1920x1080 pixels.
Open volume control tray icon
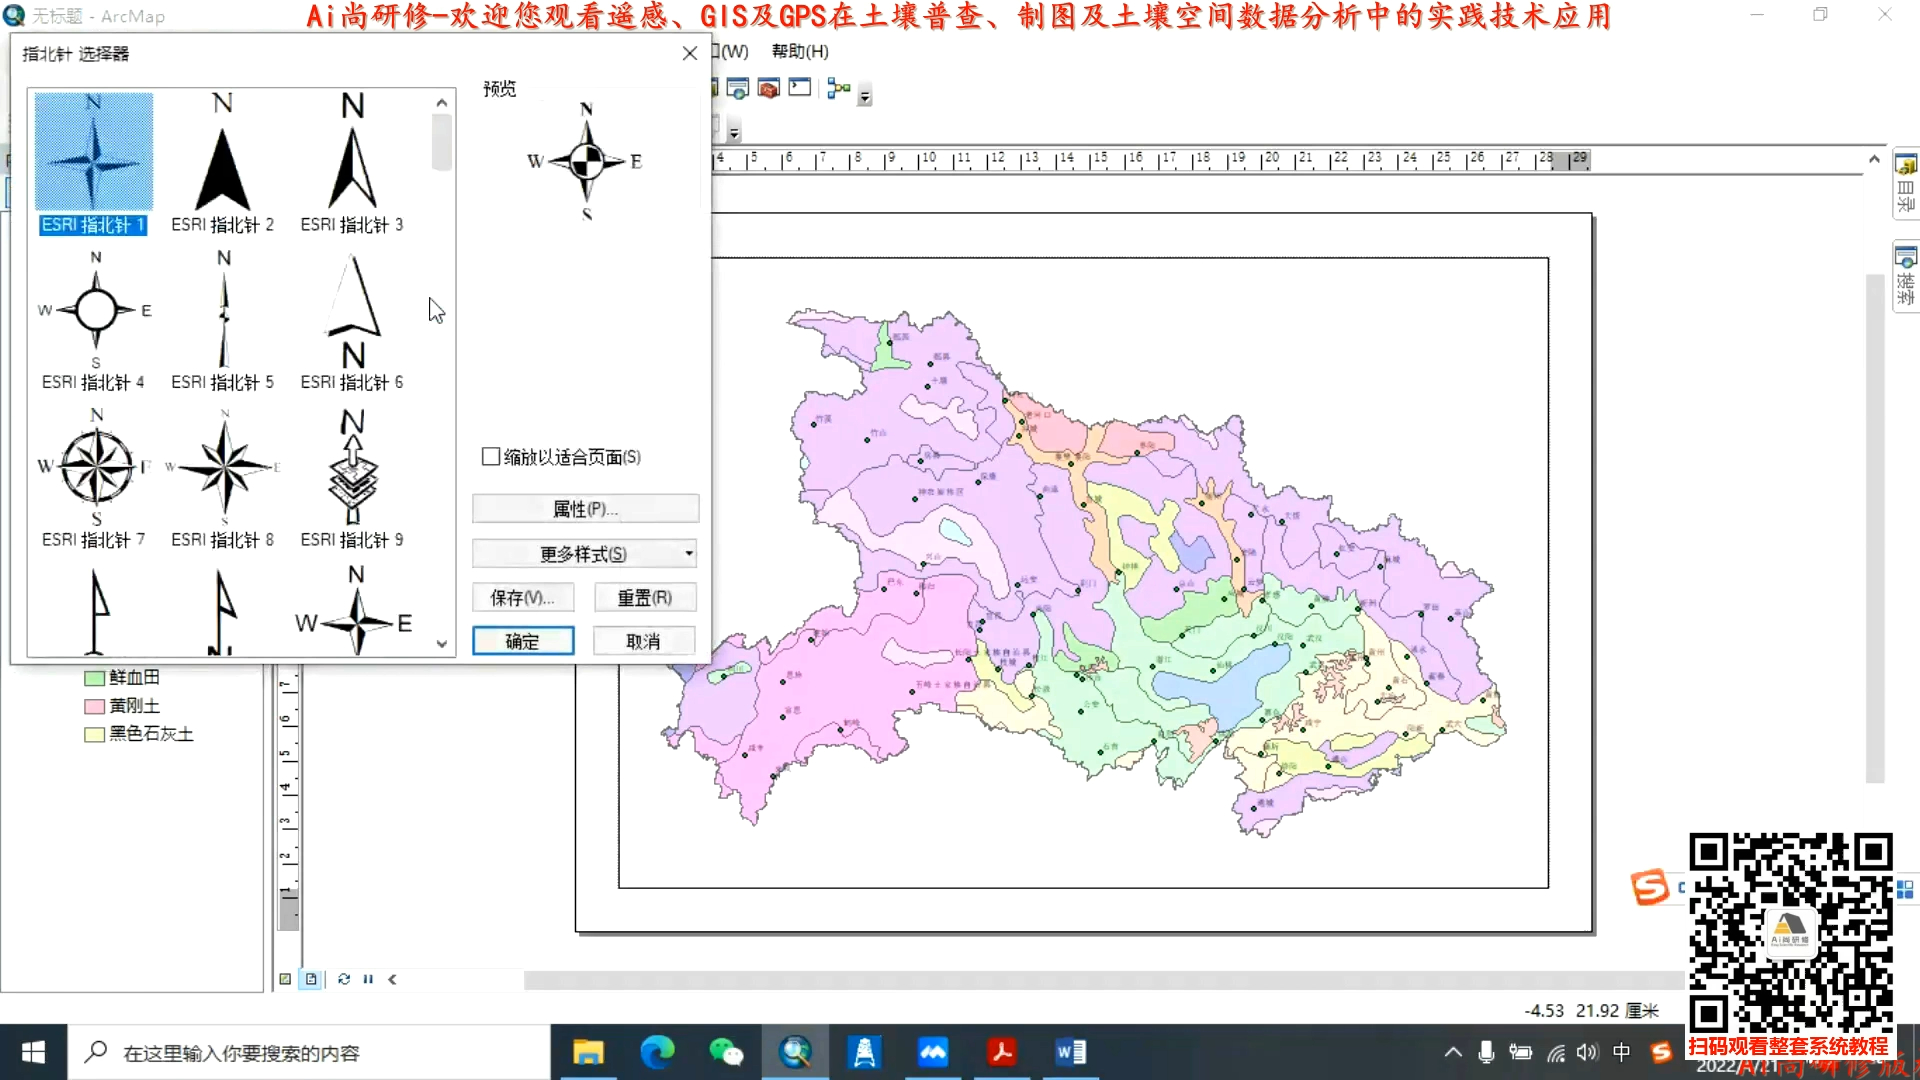(x=1587, y=1052)
